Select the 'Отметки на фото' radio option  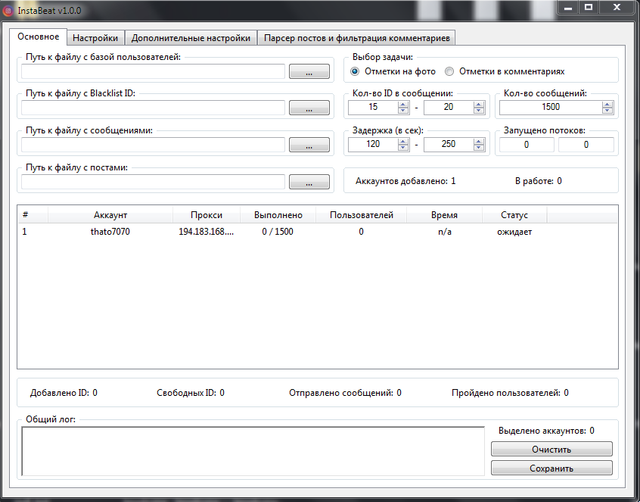(355, 72)
